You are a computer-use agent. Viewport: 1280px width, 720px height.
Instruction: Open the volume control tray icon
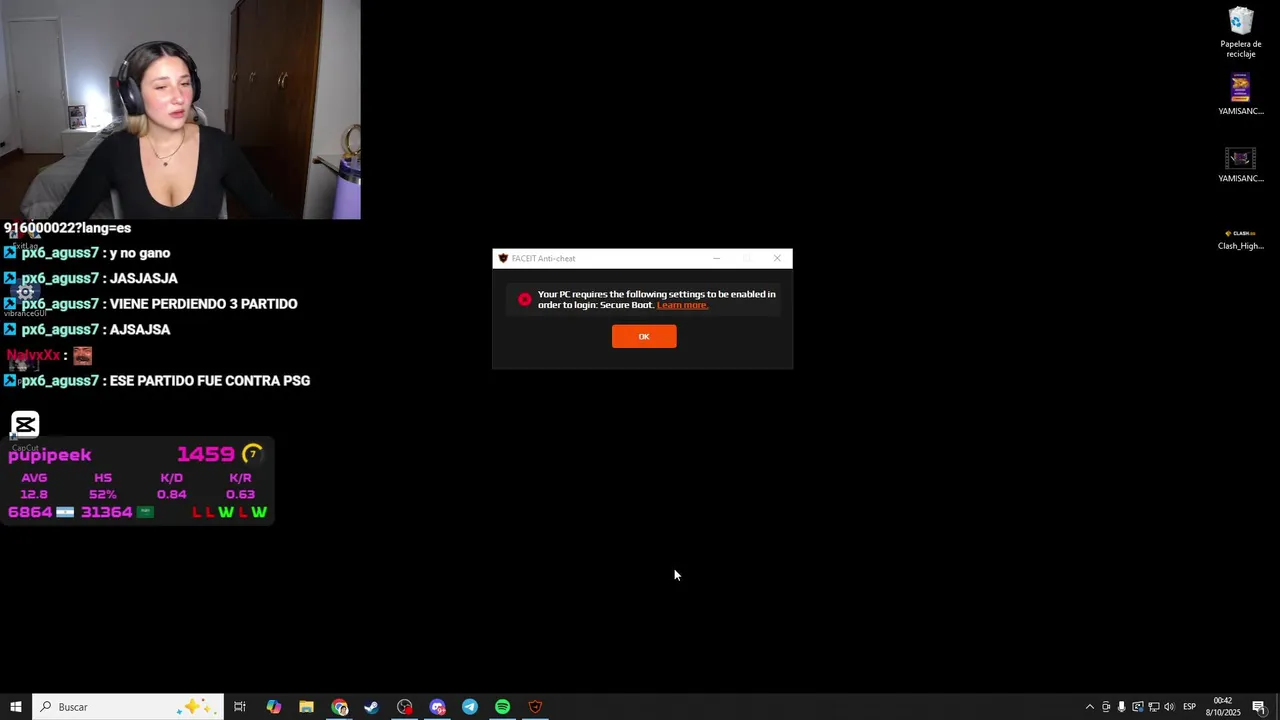coord(1169,707)
